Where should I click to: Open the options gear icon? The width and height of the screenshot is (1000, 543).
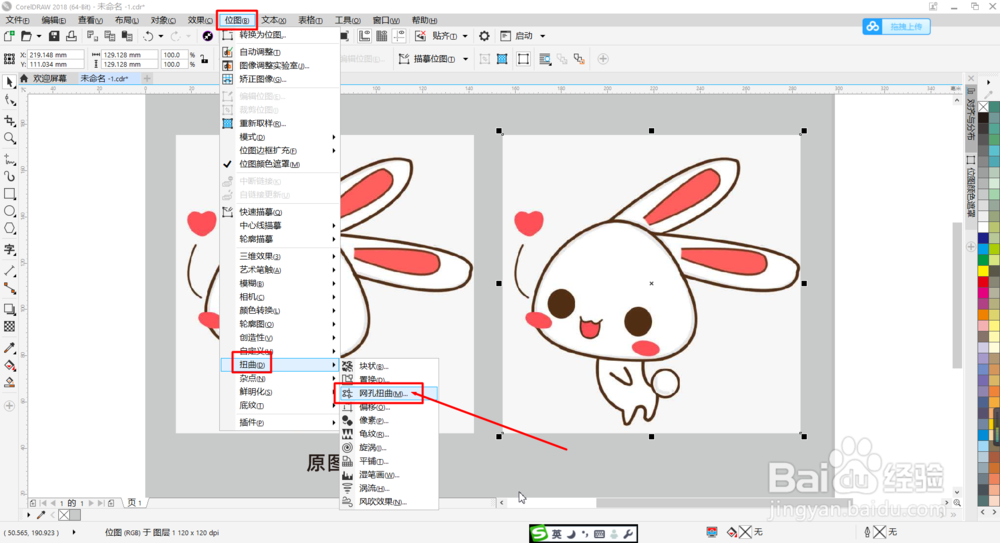click(484, 36)
